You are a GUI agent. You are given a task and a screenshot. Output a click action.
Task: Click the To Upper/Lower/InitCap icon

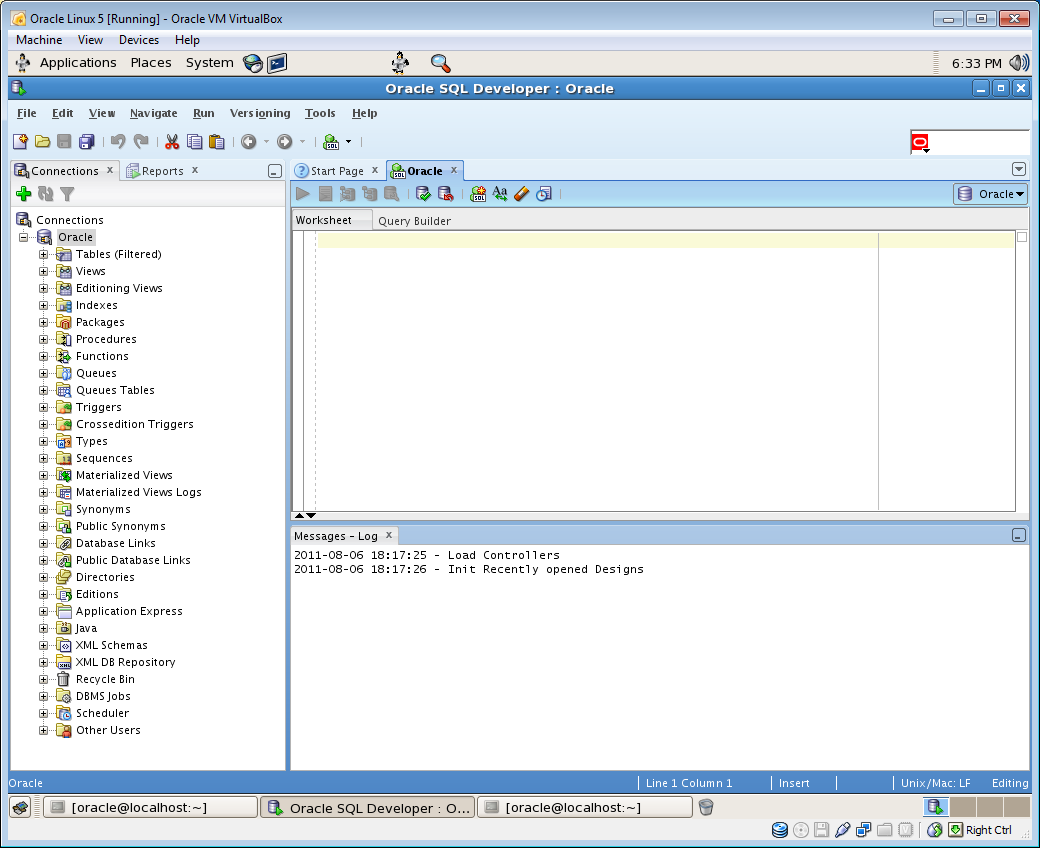point(500,194)
